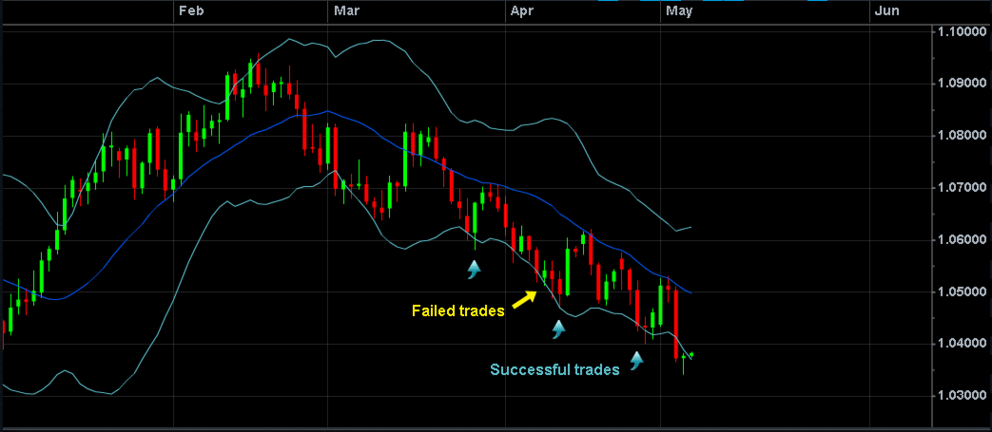Viewport: 992px width, 432px height.
Task: Click the 1.08000 price level label
Action: 961,135
